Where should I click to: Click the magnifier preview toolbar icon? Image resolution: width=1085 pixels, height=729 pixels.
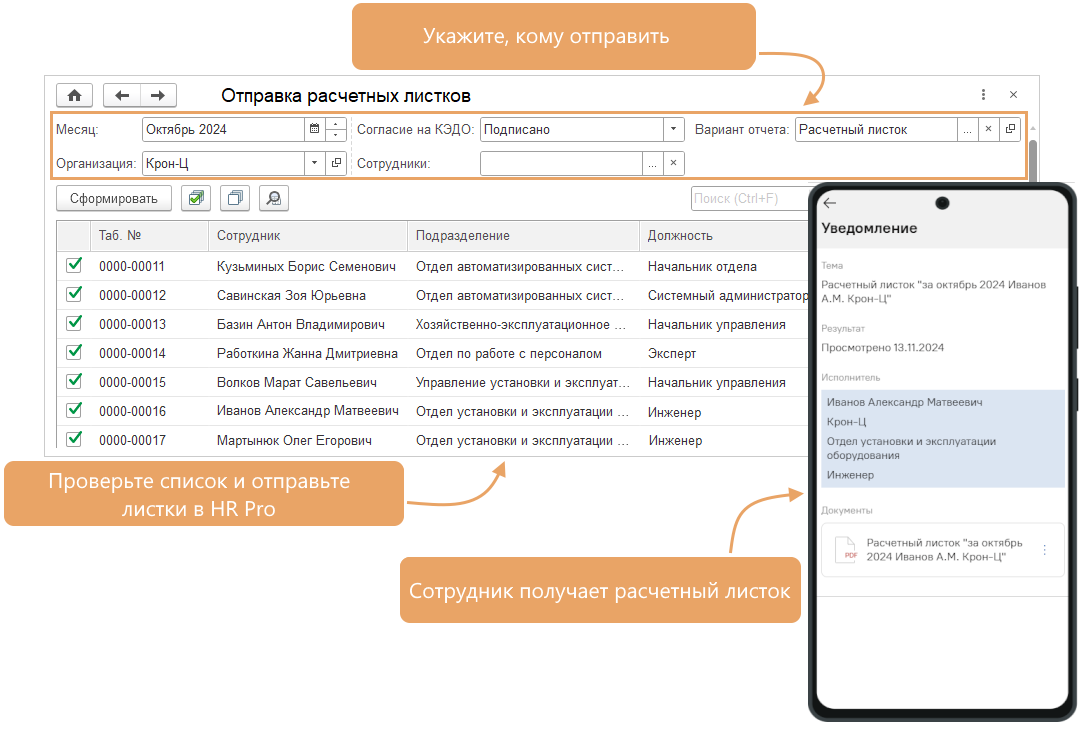(x=274, y=199)
